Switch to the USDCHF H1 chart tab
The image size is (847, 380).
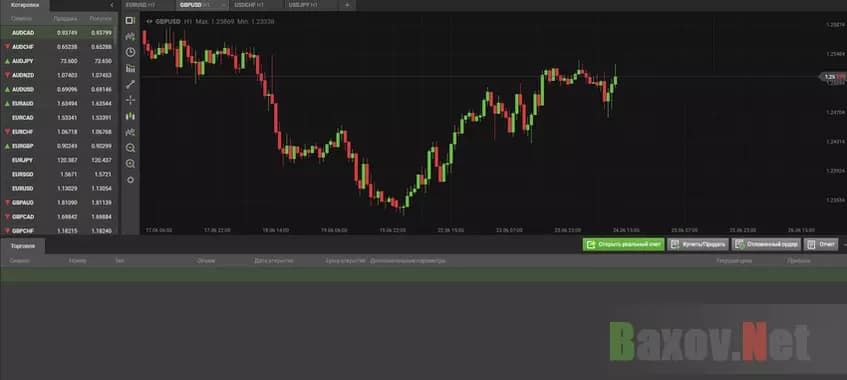[257, 5]
